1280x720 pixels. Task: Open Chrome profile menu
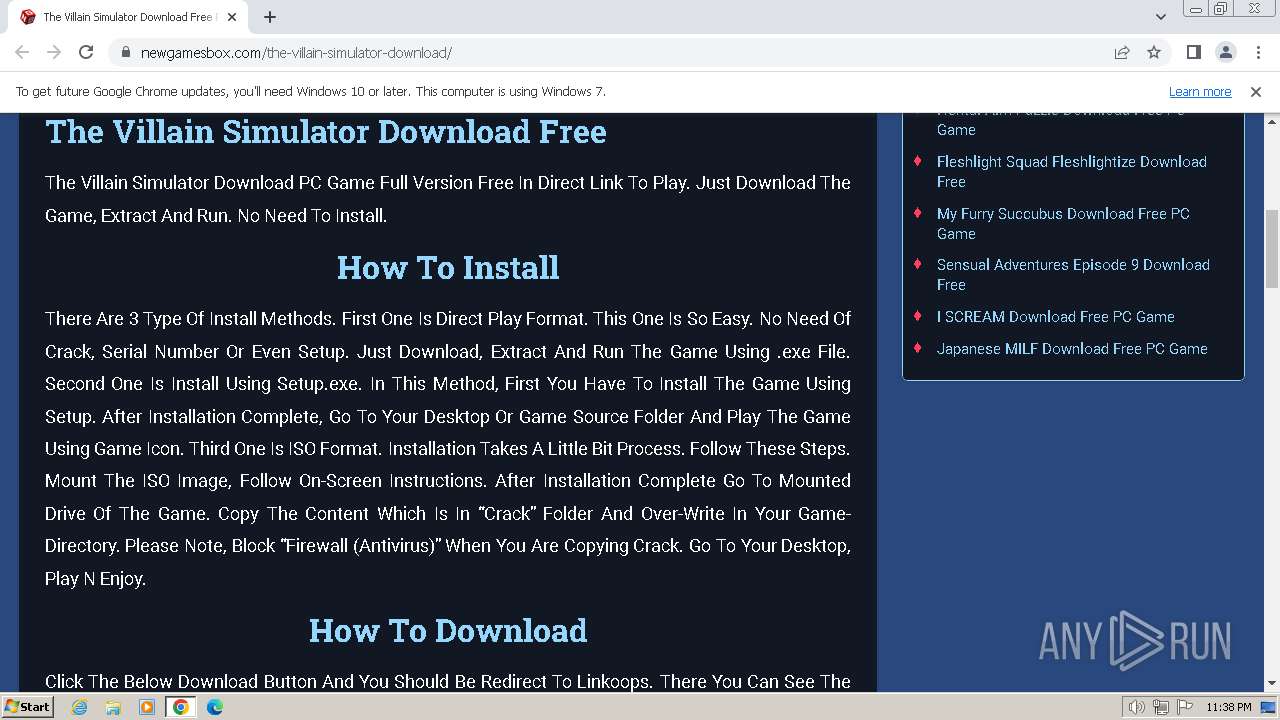[1225, 52]
